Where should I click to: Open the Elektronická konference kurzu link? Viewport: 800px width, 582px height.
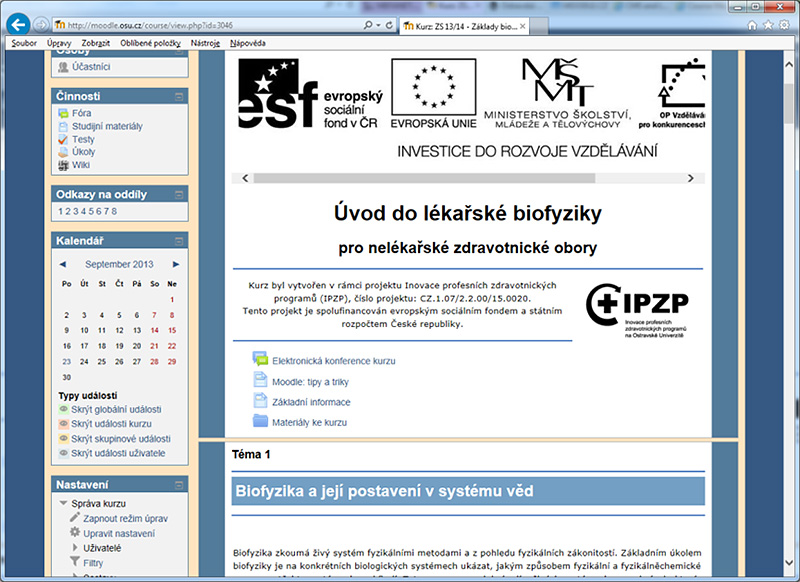pos(334,361)
